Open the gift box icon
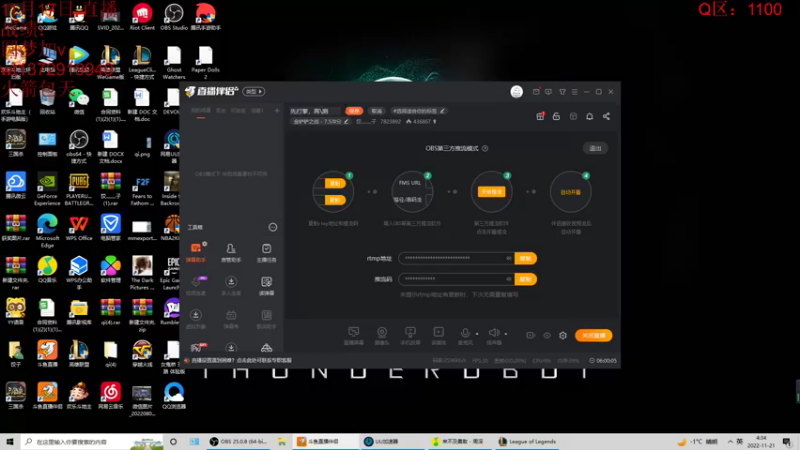 [540, 116]
